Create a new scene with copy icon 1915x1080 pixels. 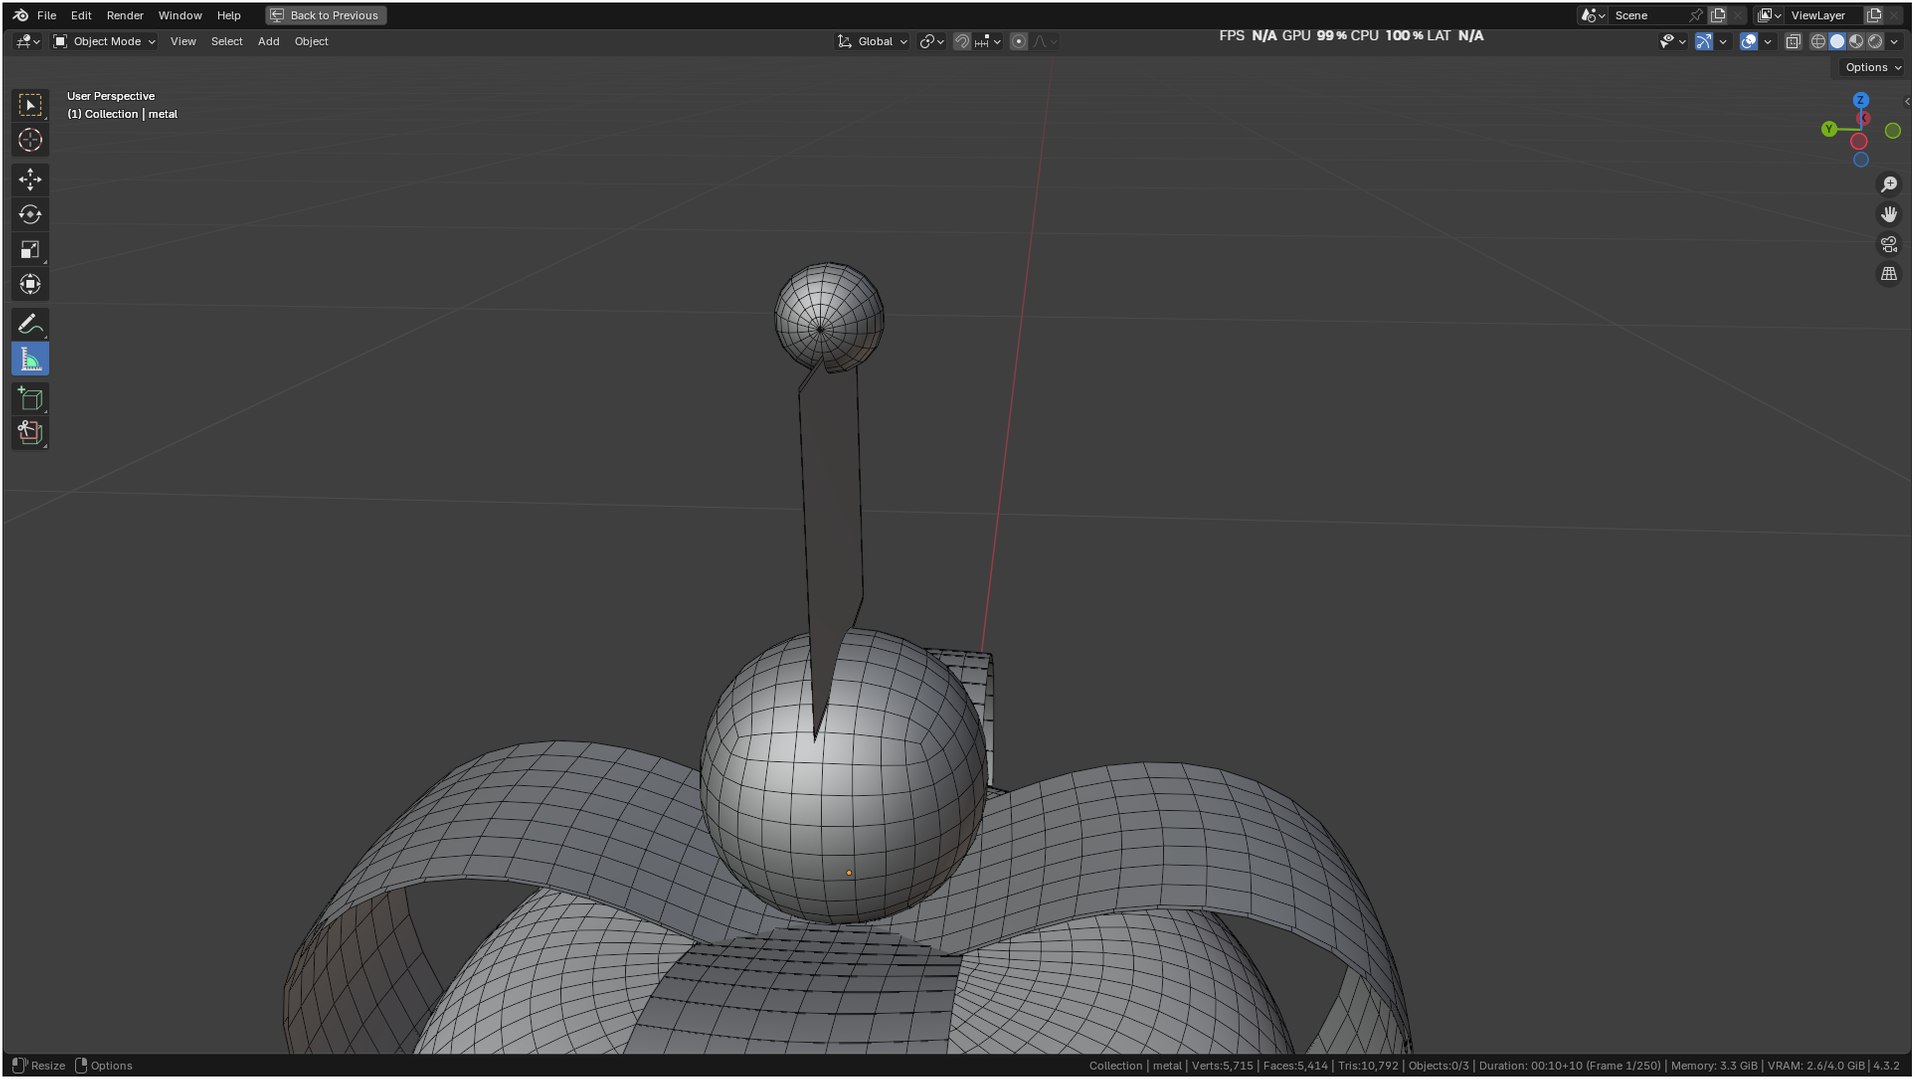[x=1718, y=15]
